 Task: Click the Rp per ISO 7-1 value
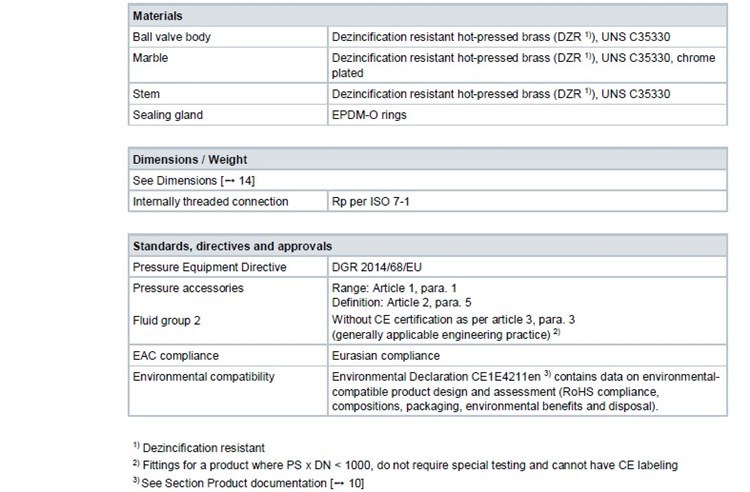(x=372, y=202)
